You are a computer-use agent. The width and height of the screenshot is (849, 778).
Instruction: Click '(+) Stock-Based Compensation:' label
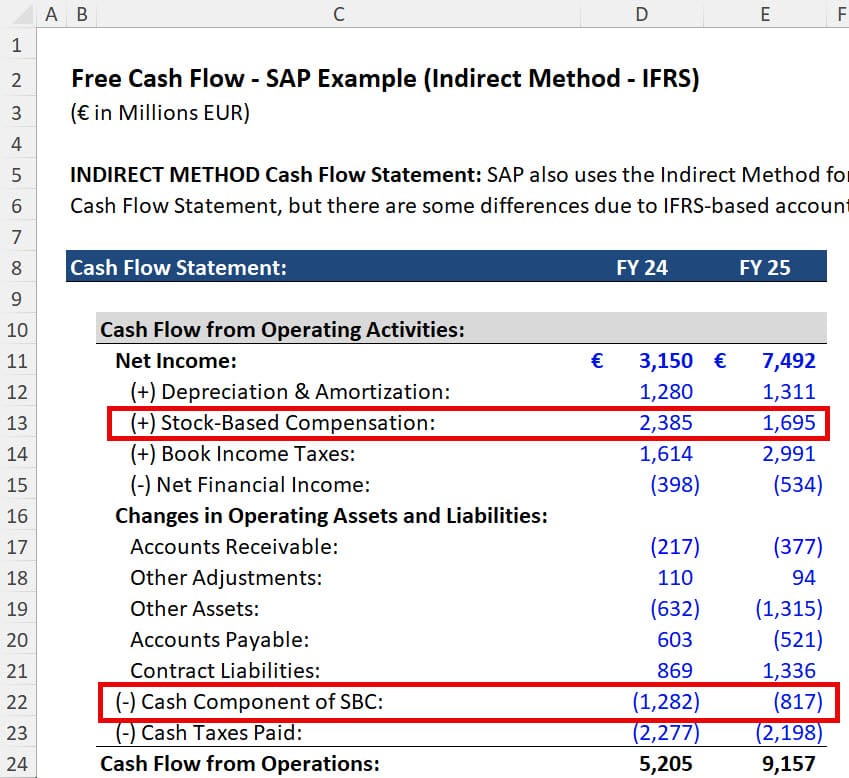[x=283, y=423]
